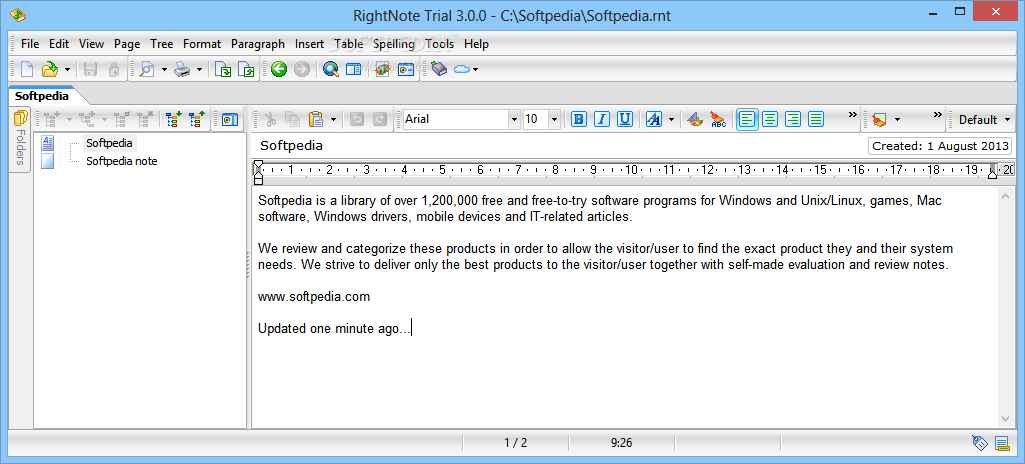Expand the Open folder dropdown arrow
The height and width of the screenshot is (464, 1025).
tap(67, 69)
